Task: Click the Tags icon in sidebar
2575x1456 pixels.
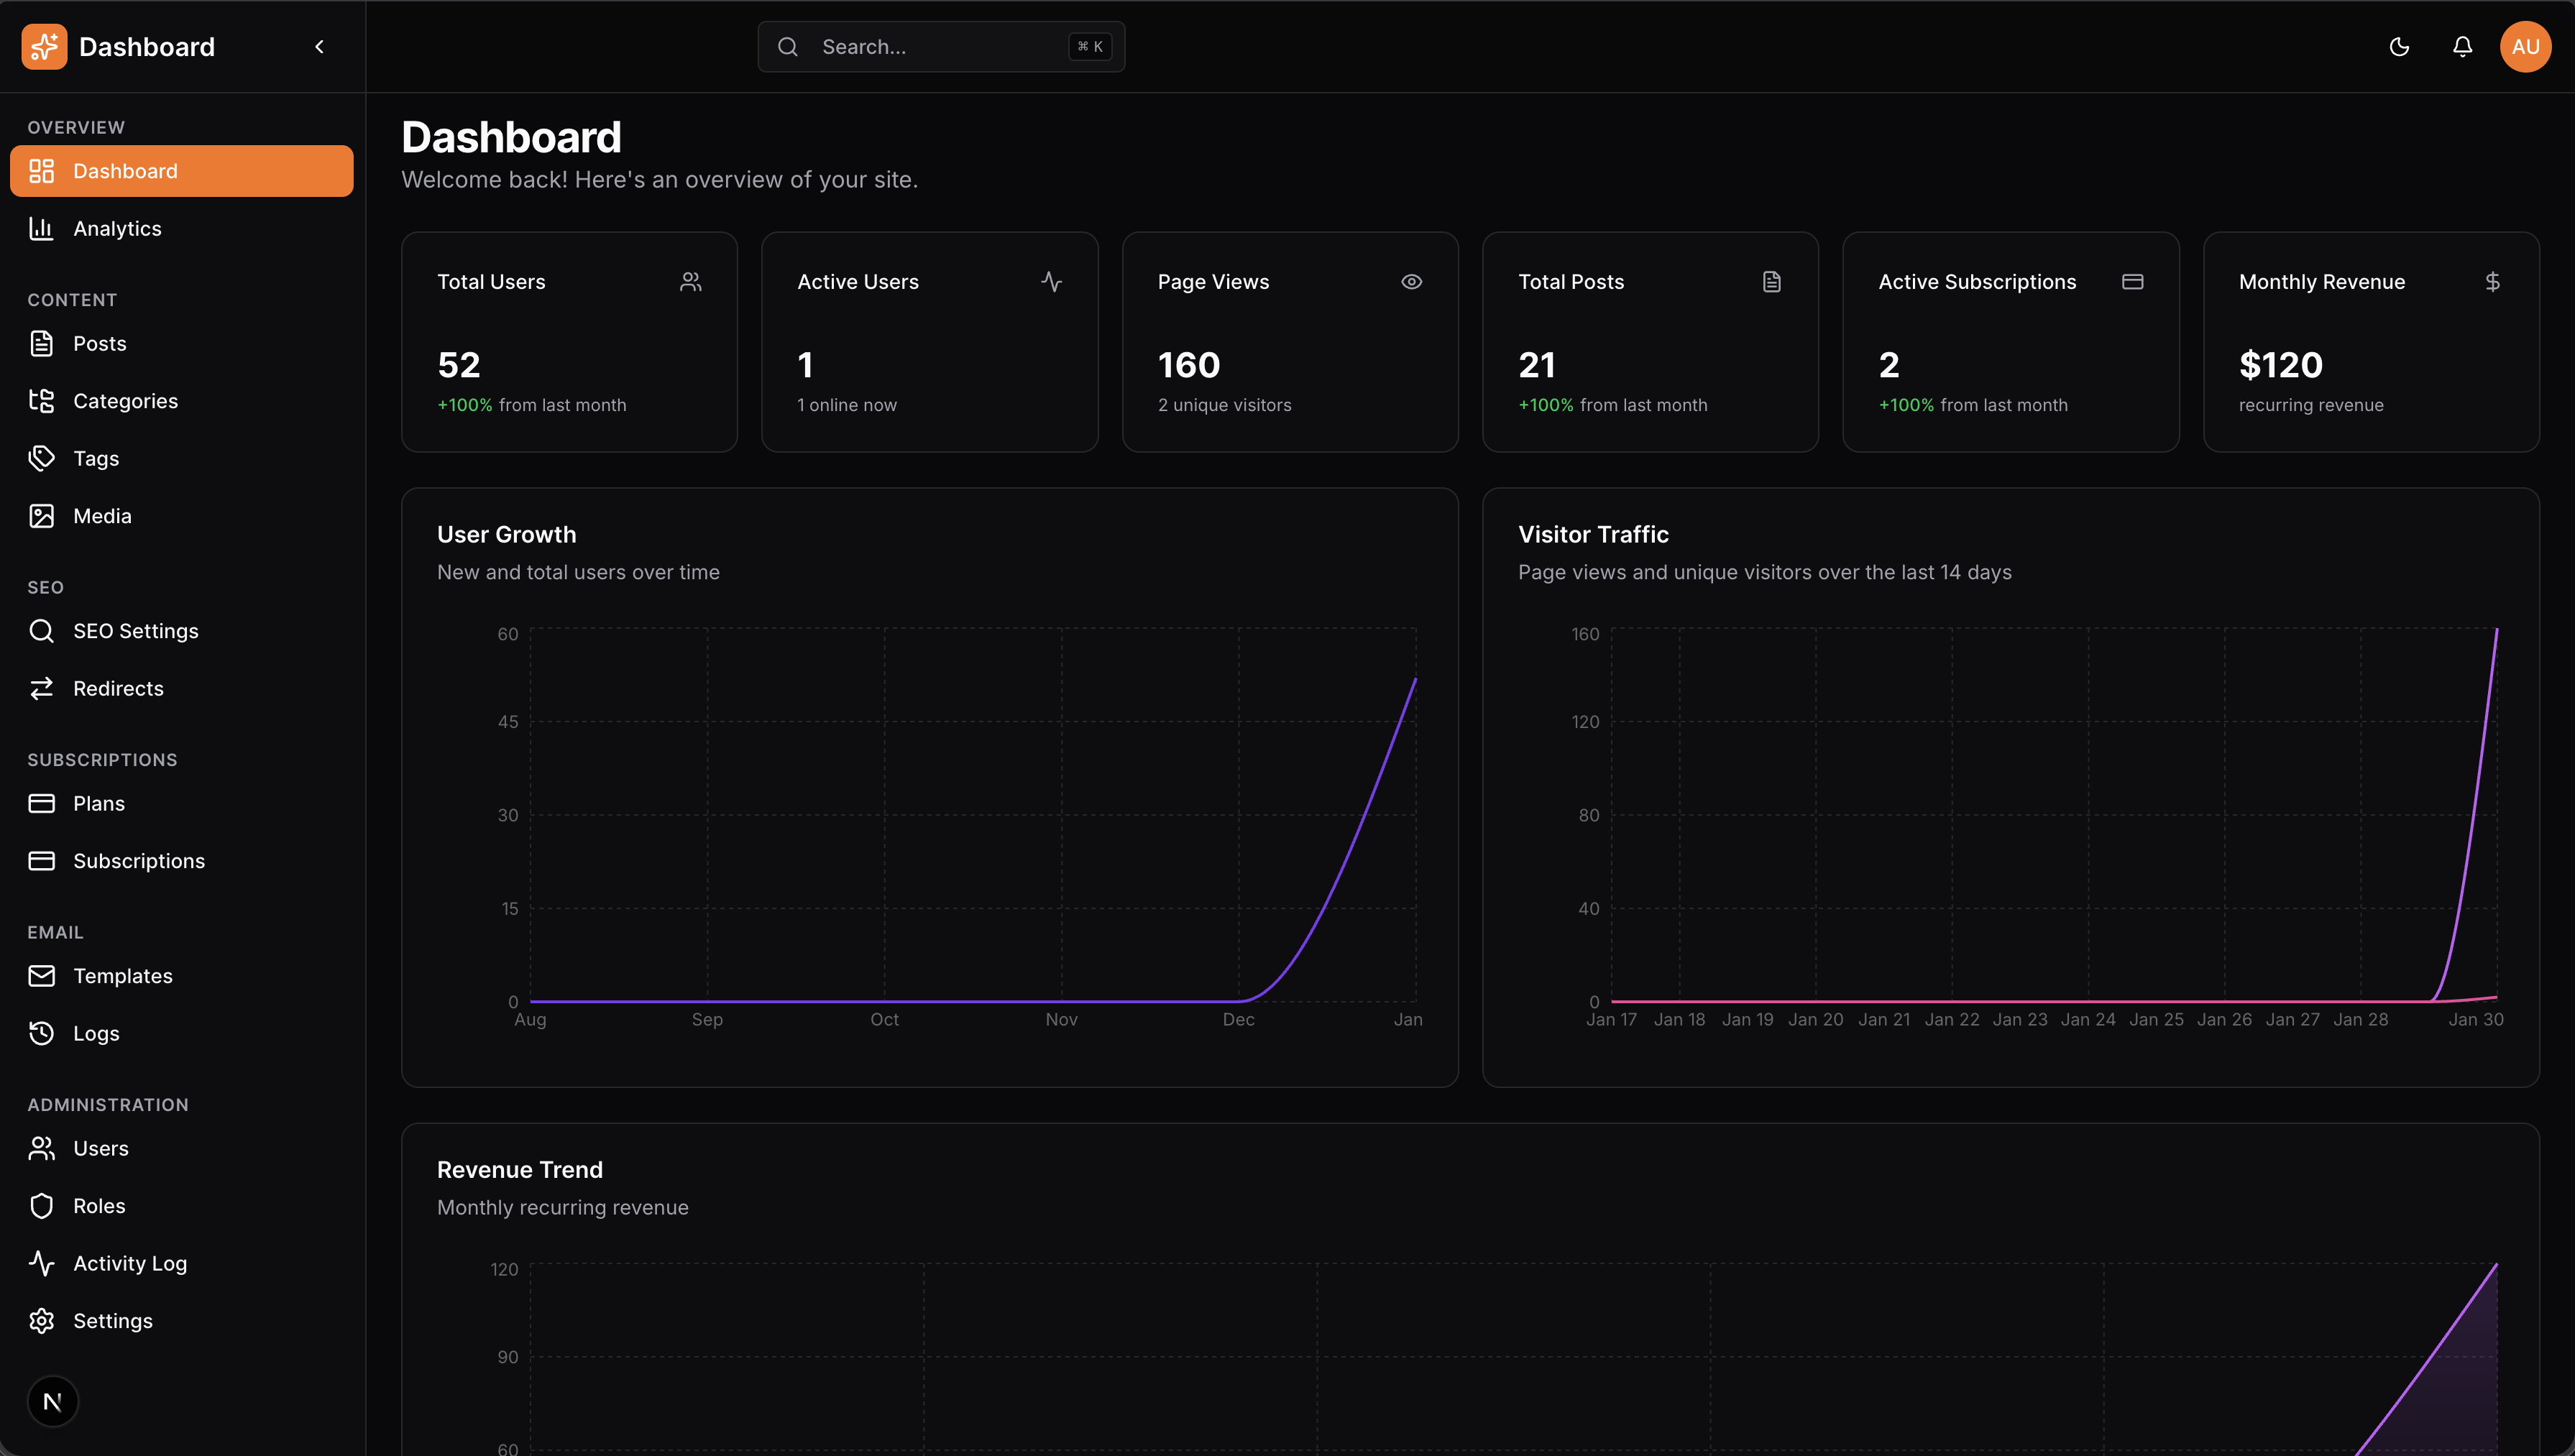Action: tap(42, 458)
